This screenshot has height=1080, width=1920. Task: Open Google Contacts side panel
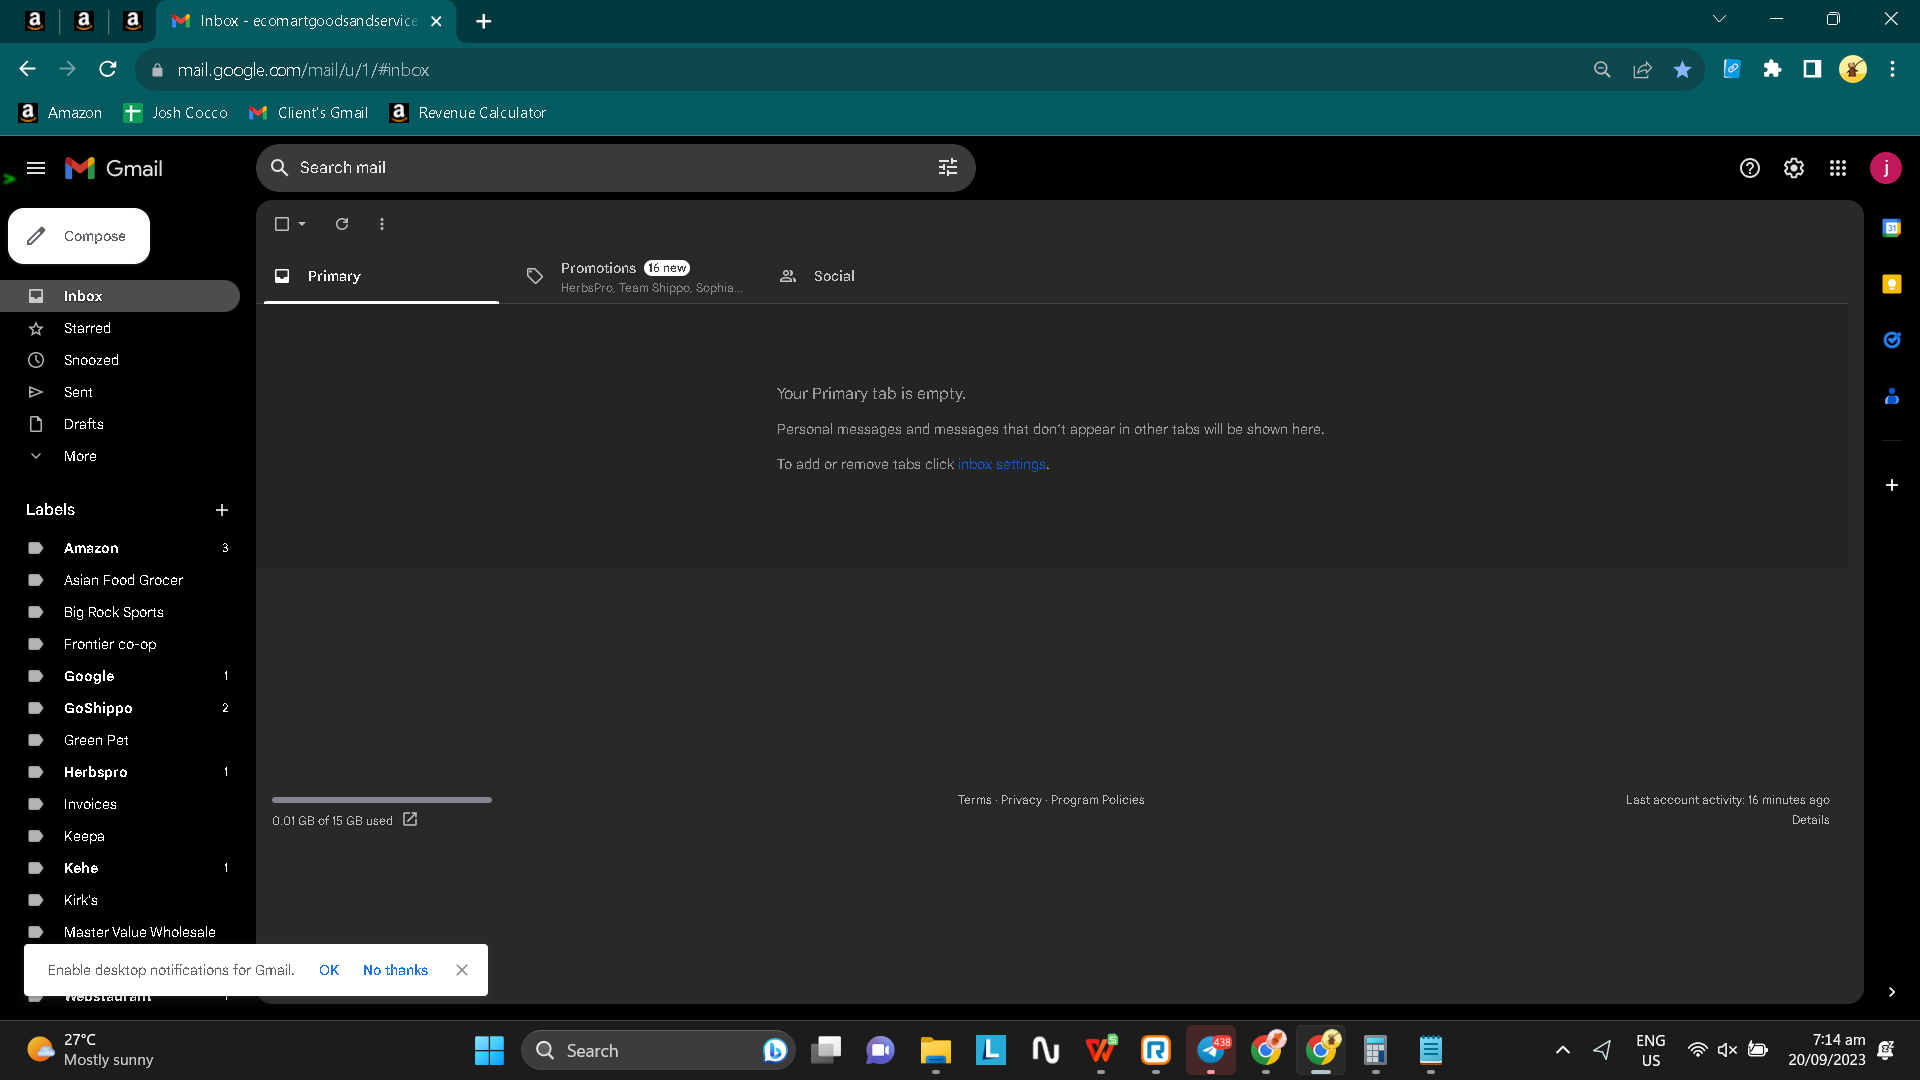point(1892,396)
